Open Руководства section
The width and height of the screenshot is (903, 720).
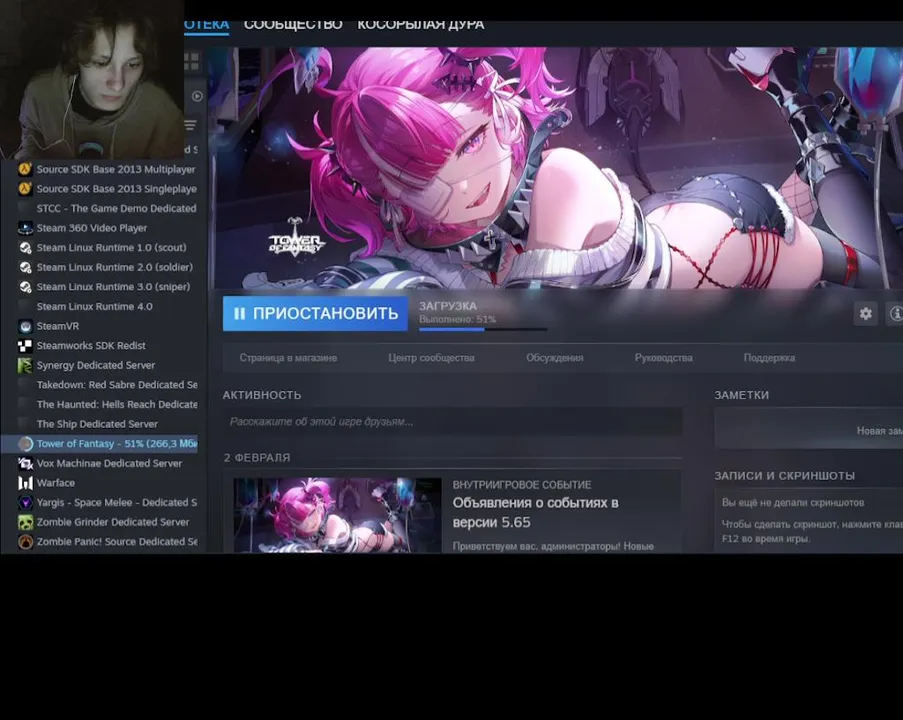[x=663, y=358]
